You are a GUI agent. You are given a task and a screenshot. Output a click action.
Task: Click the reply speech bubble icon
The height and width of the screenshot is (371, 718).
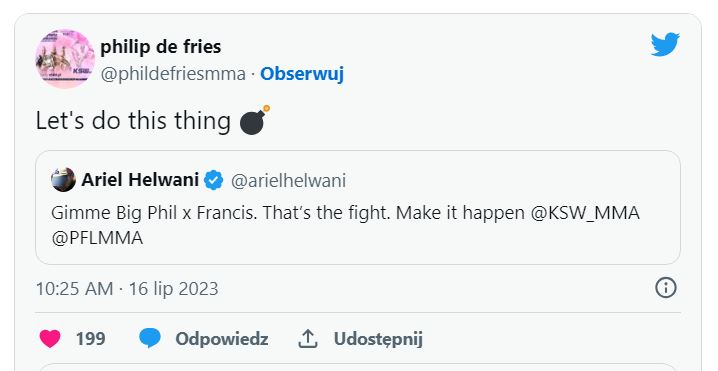tap(150, 338)
